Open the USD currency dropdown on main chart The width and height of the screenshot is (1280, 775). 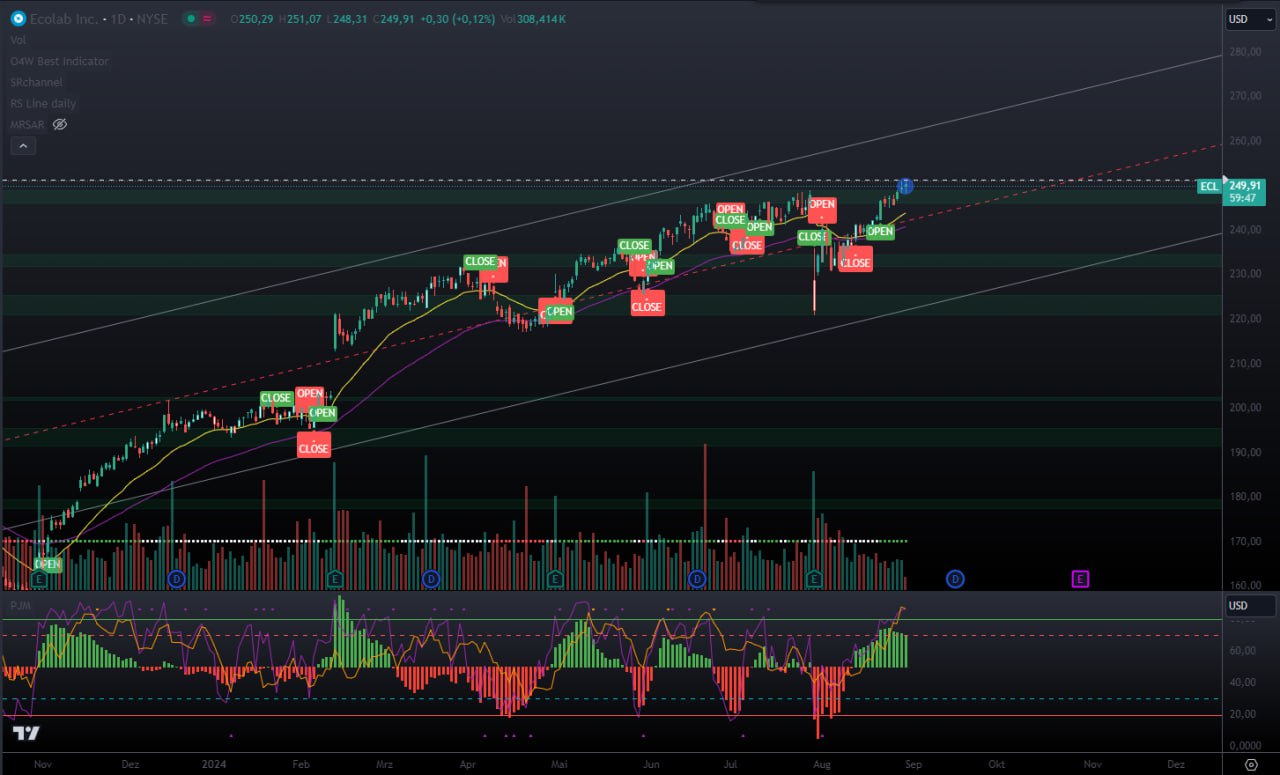click(x=1250, y=19)
